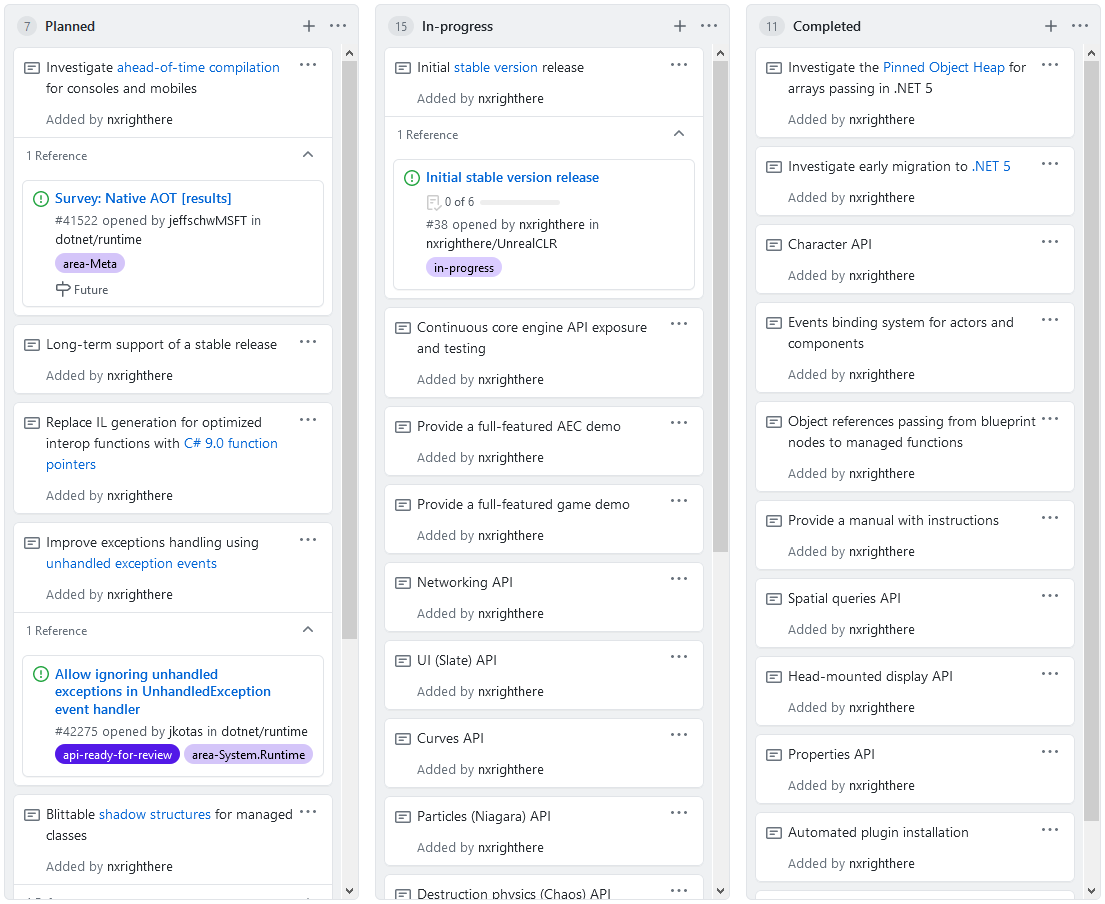Add a card to the Completed column
This screenshot has width=1105, height=904.
pos(1051,26)
